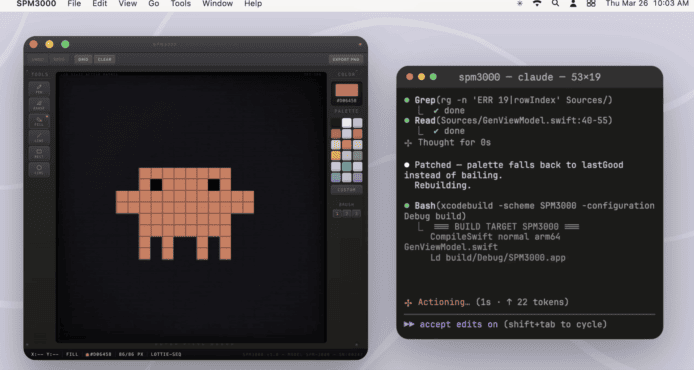Screen dimensions: 694x370
Task: Select the Erase tool
Action: [39, 105]
